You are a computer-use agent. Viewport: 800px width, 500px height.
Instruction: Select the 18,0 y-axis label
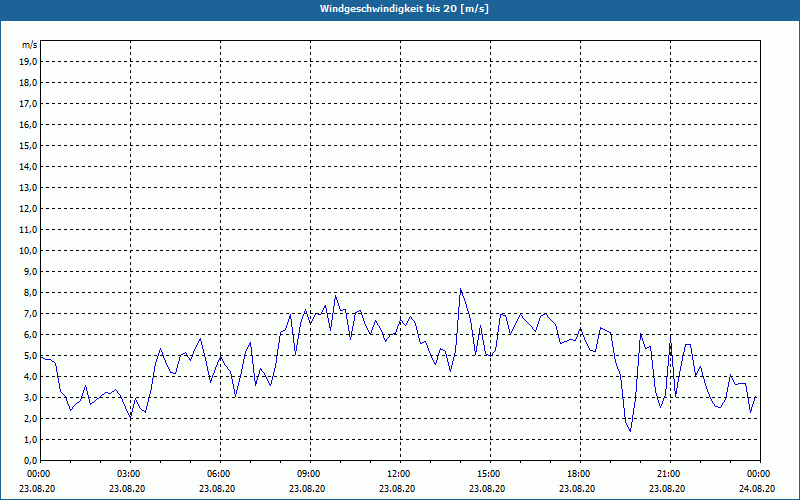click(x=29, y=83)
